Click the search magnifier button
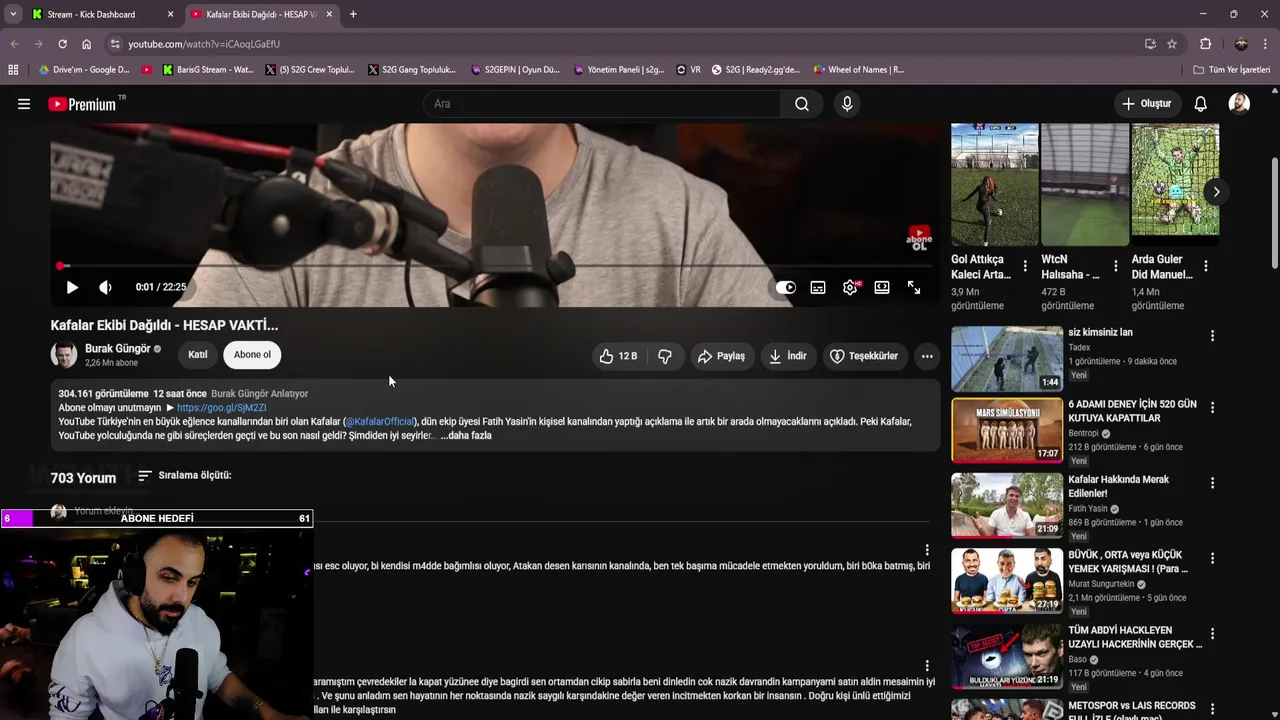The width and height of the screenshot is (1280, 720). [802, 104]
